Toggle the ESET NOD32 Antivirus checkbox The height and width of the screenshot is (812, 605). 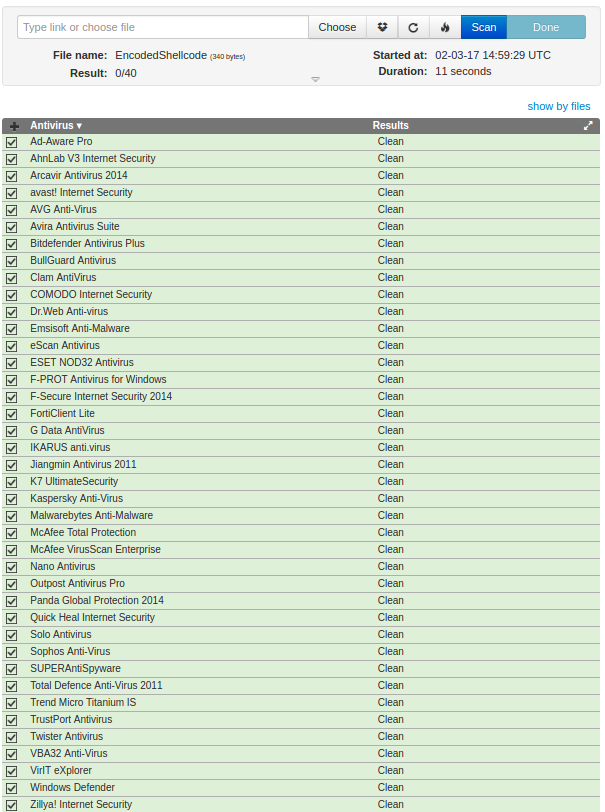12,364
